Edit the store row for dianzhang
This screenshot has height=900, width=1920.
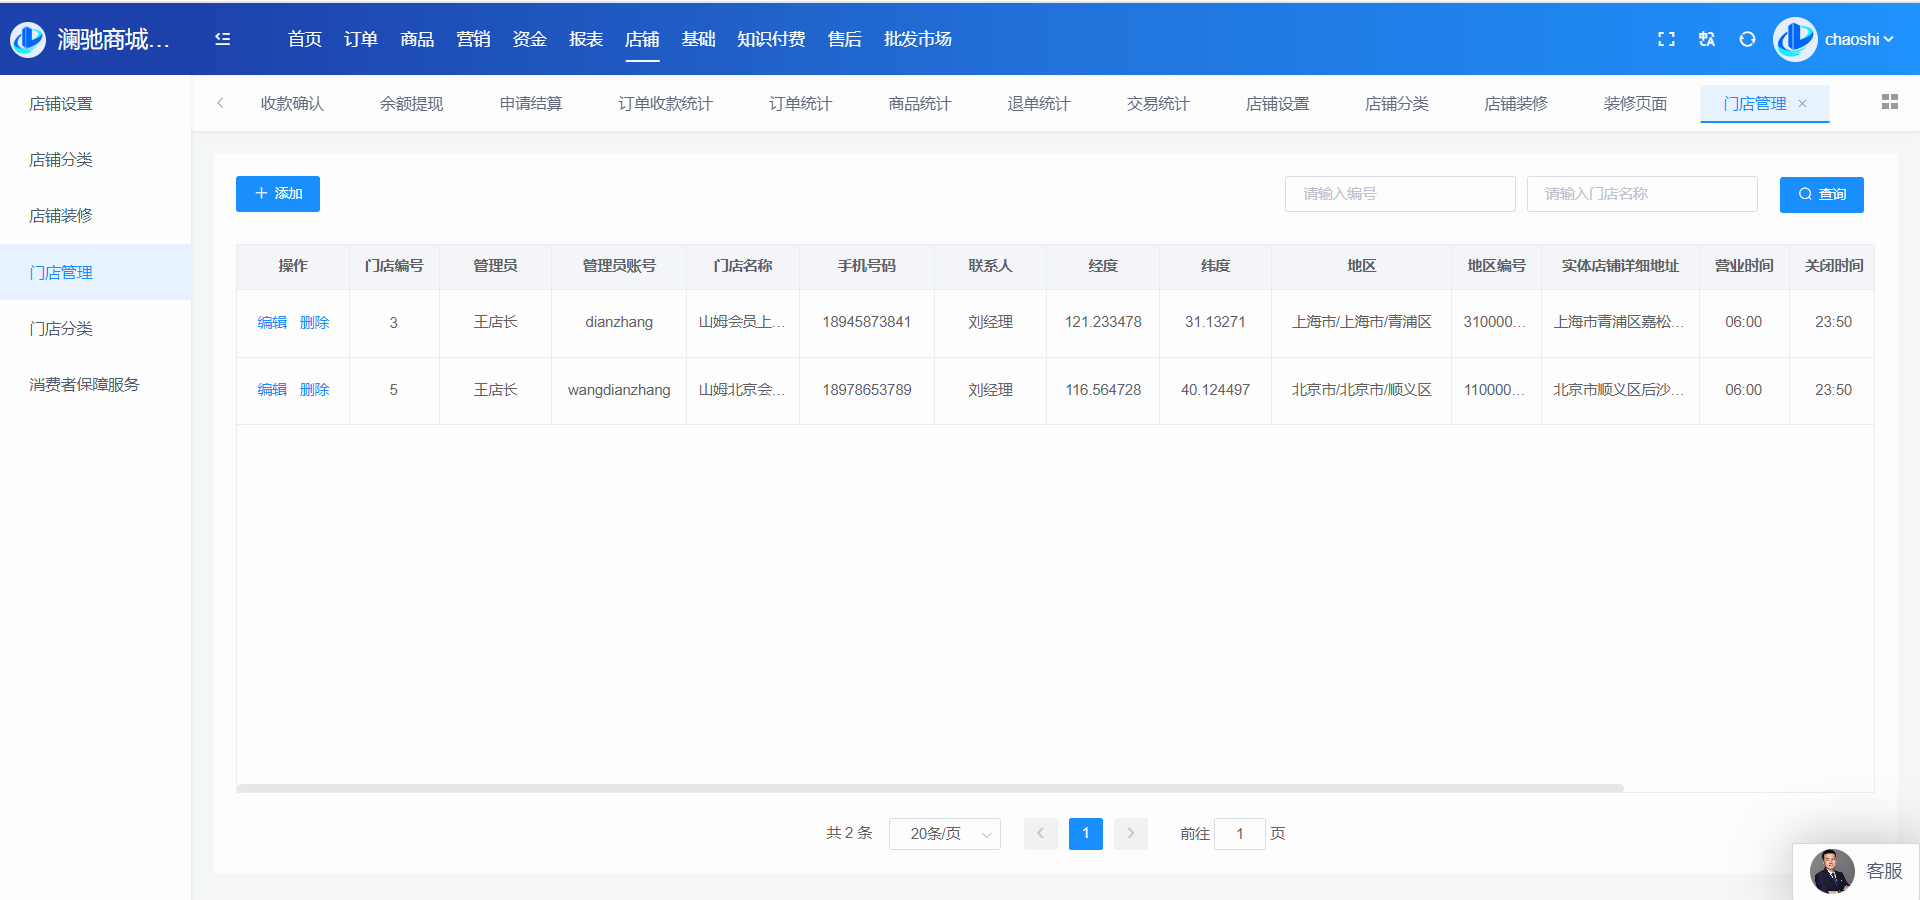coord(272,322)
